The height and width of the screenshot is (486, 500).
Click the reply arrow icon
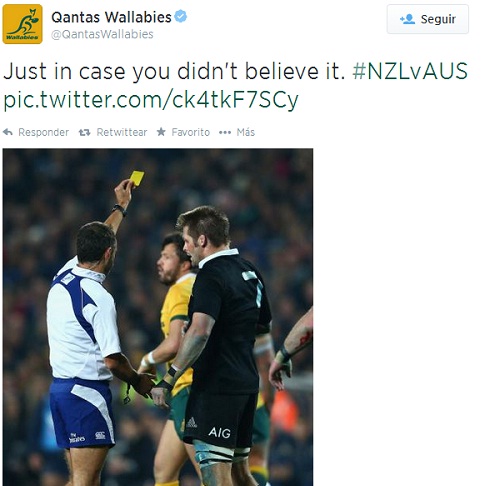pos(8,132)
